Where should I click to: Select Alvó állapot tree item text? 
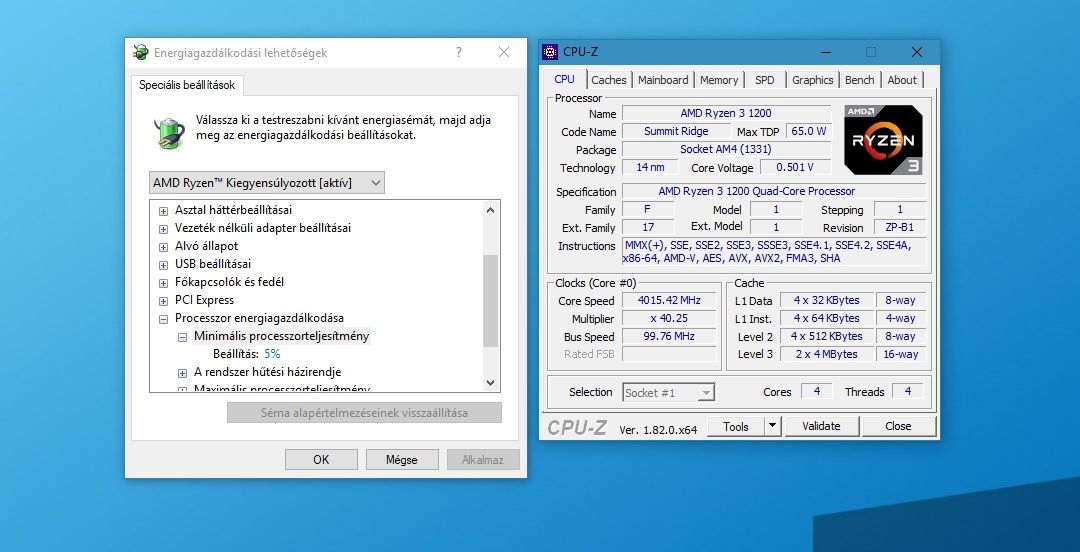[207, 246]
